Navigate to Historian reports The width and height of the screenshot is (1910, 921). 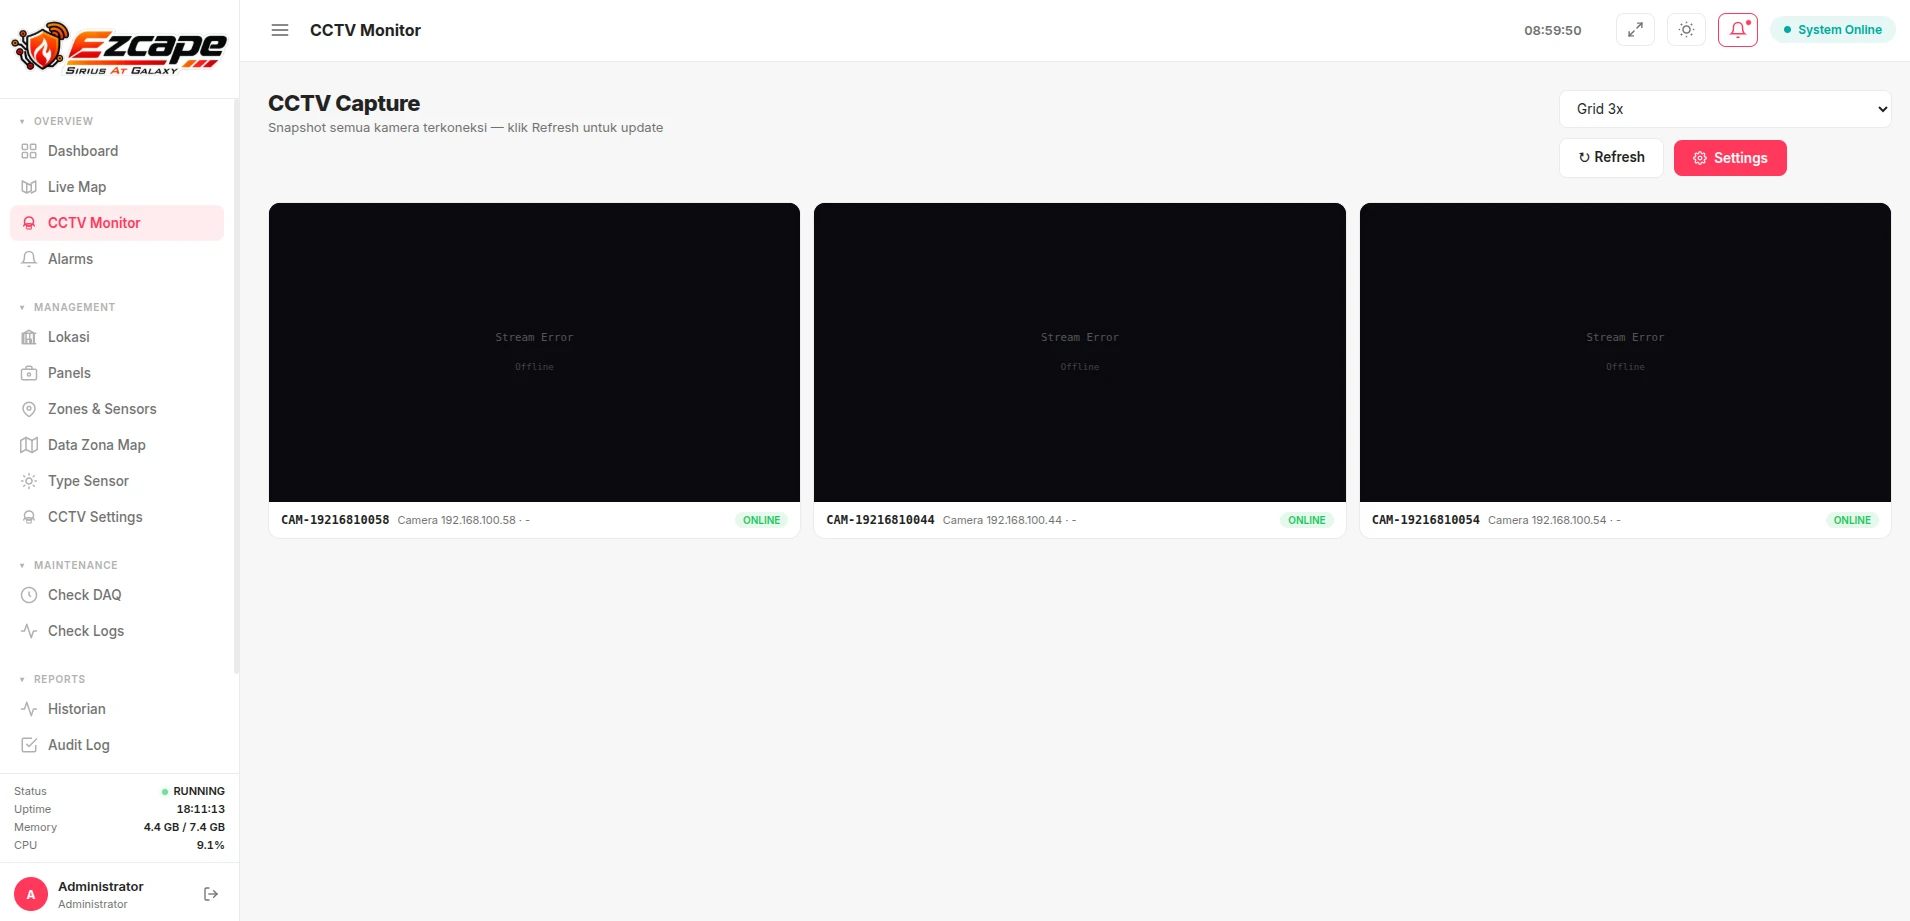tap(117, 709)
